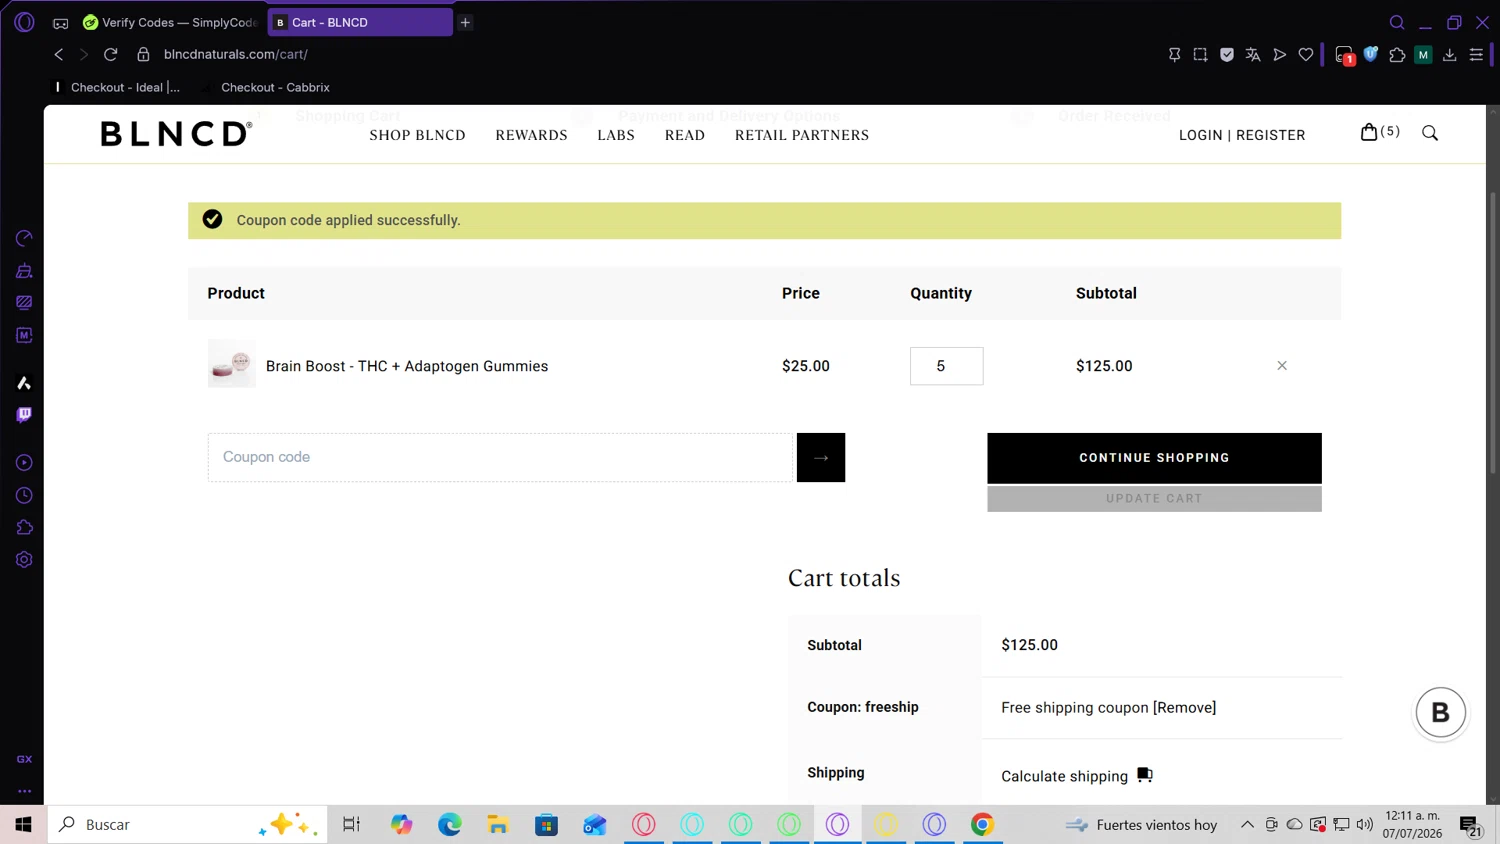Image resolution: width=1500 pixels, height=844 pixels.
Task: Open File Explorer from taskbar
Action: point(498,825)
